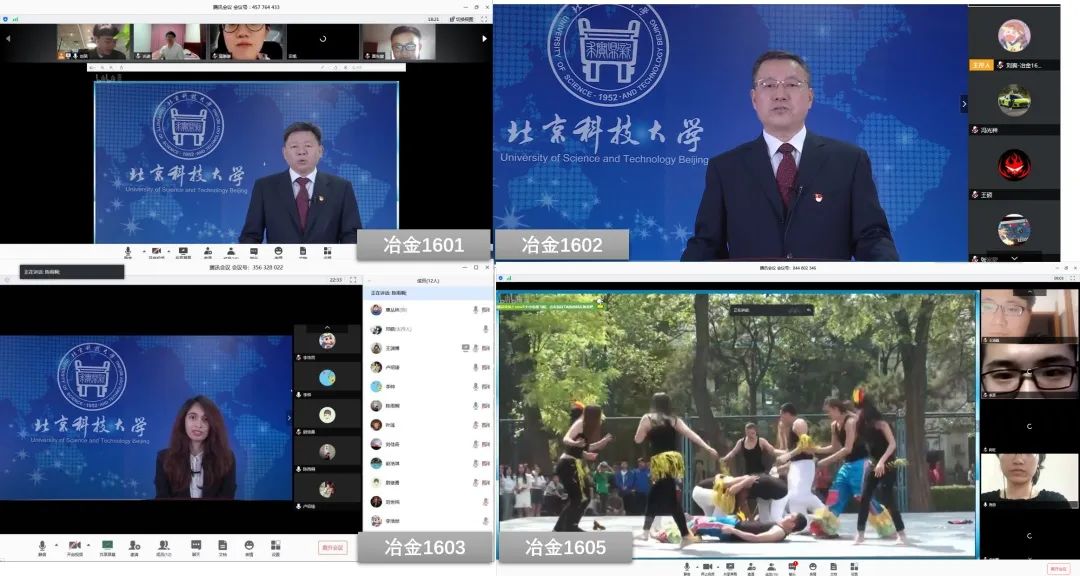Open members list icon in 冶金1603 toolbar
This screenshot has height=576, width=1080.
point(162,546)
